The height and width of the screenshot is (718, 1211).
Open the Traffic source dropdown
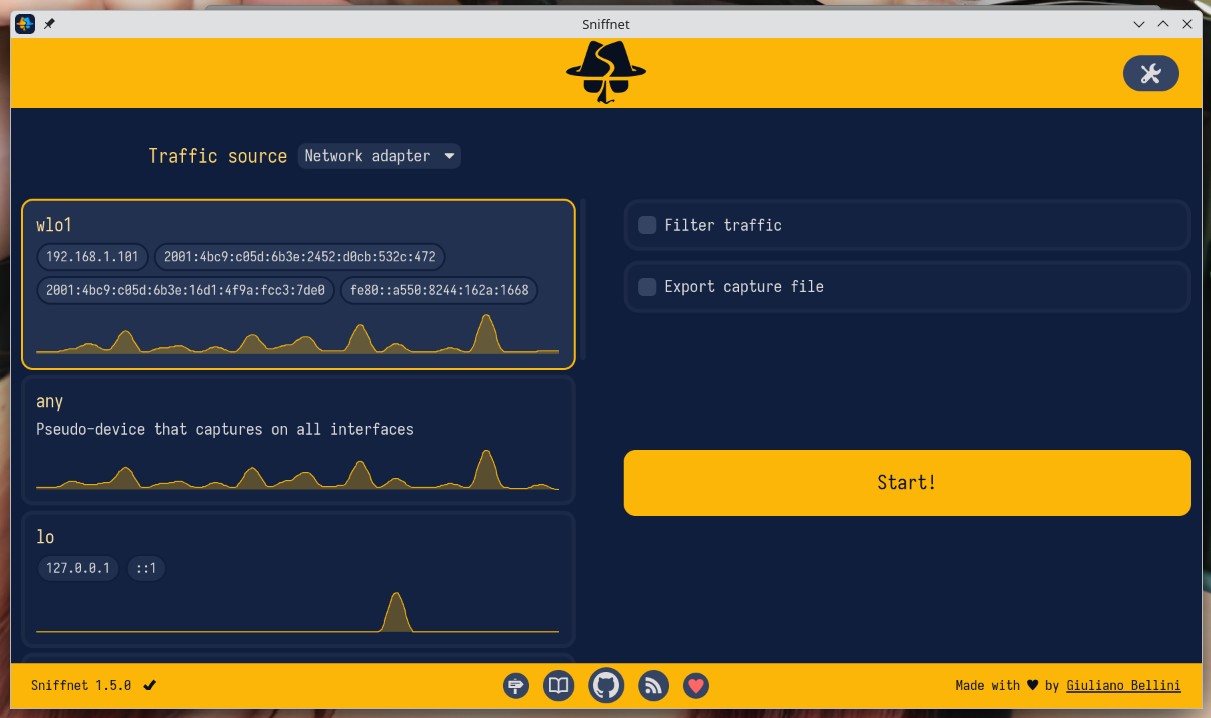click(x=378, y=156)
